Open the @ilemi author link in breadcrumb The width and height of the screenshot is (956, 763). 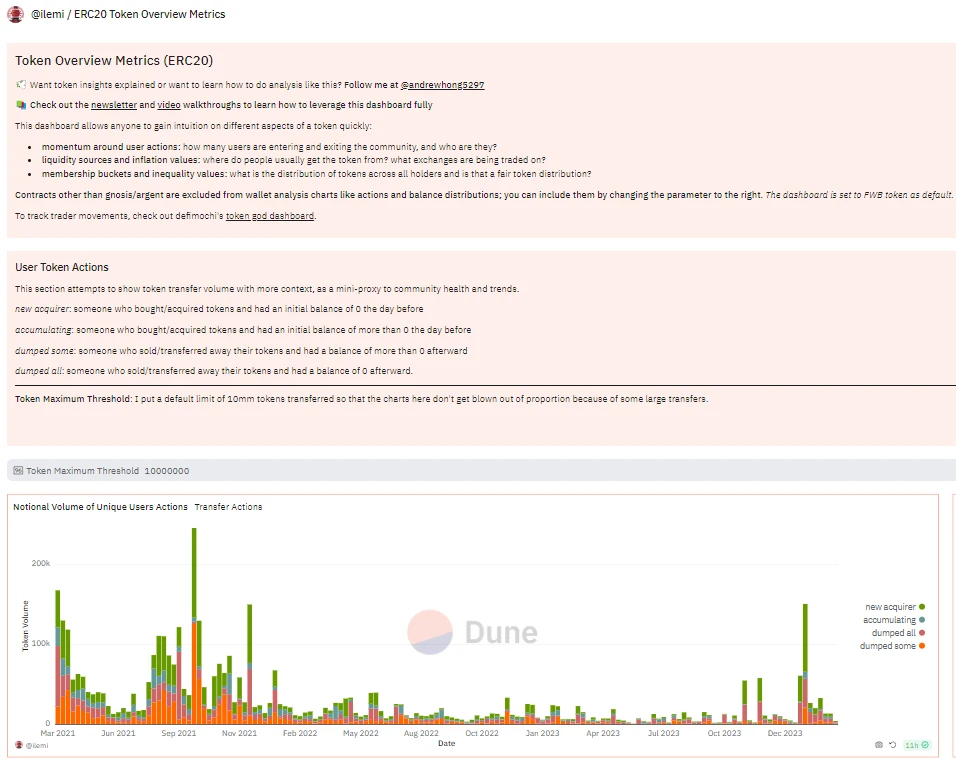pos(48,14)
